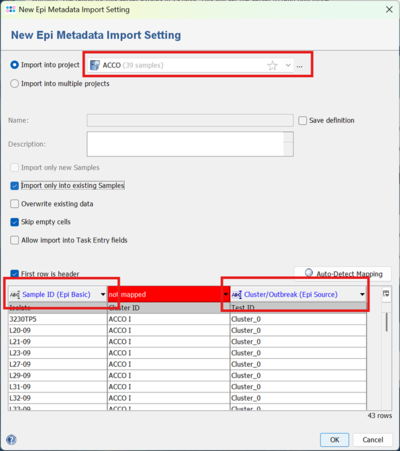Click the Cancel button
This screenshot has width=400, height=451.
point(373,440)
